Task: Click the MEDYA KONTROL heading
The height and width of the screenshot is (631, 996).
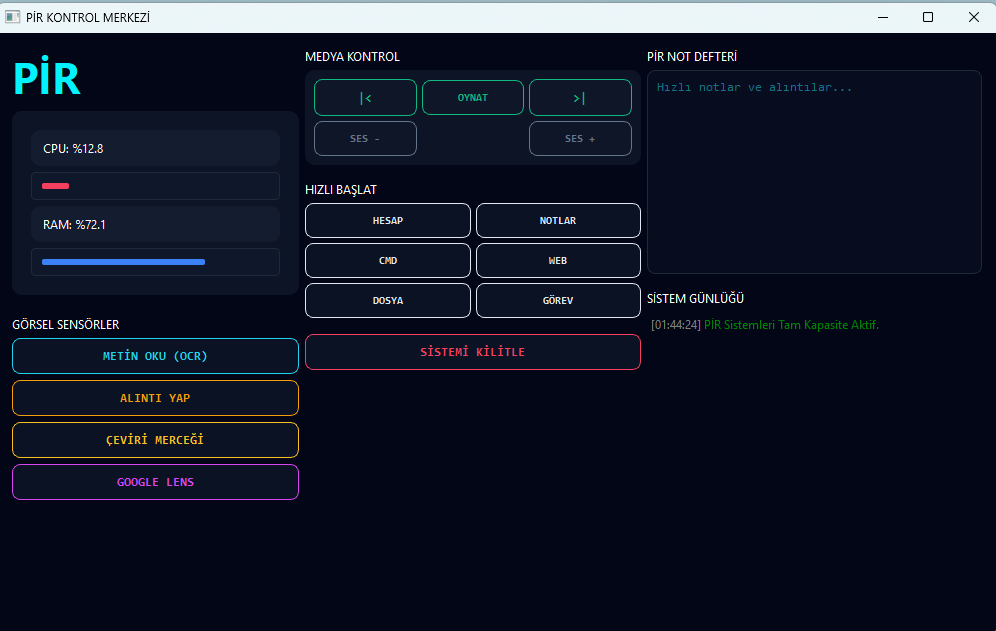Action: (x=353, y=57)
